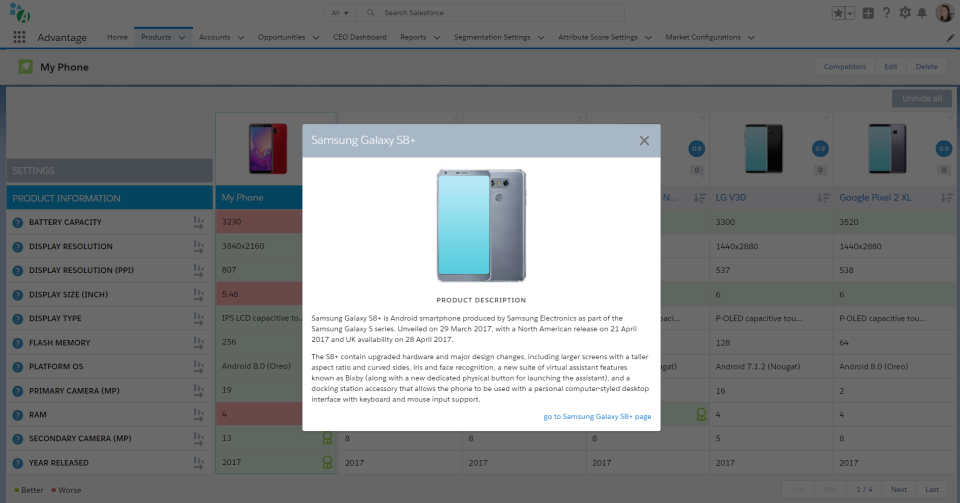This screenshot has width=960, height=503.
Task: Click the Year Released help icon
Action: click(18, 463)
